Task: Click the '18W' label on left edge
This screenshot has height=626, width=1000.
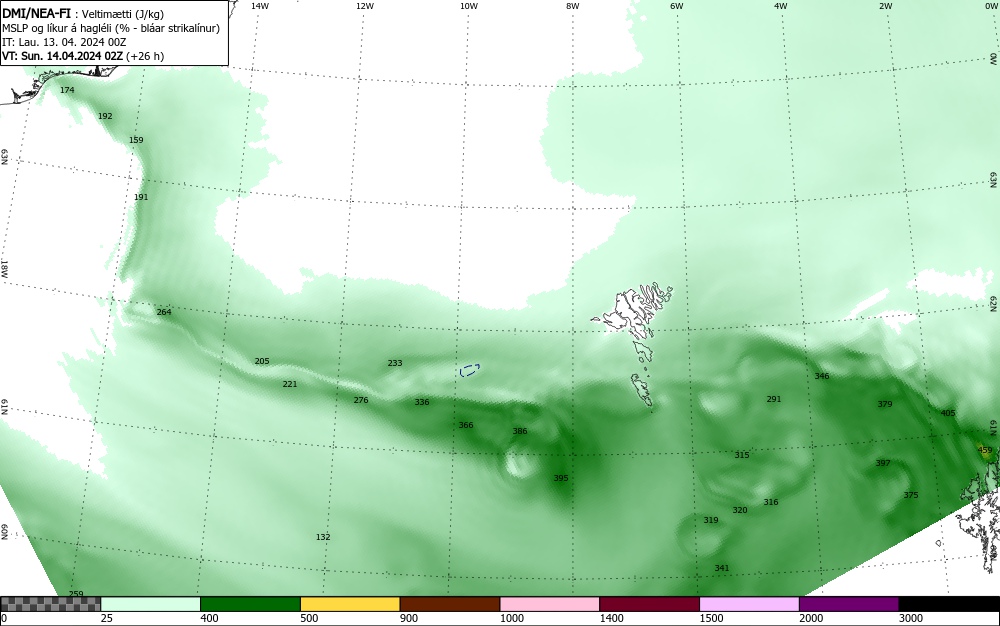Action: [x=4, y=268]
